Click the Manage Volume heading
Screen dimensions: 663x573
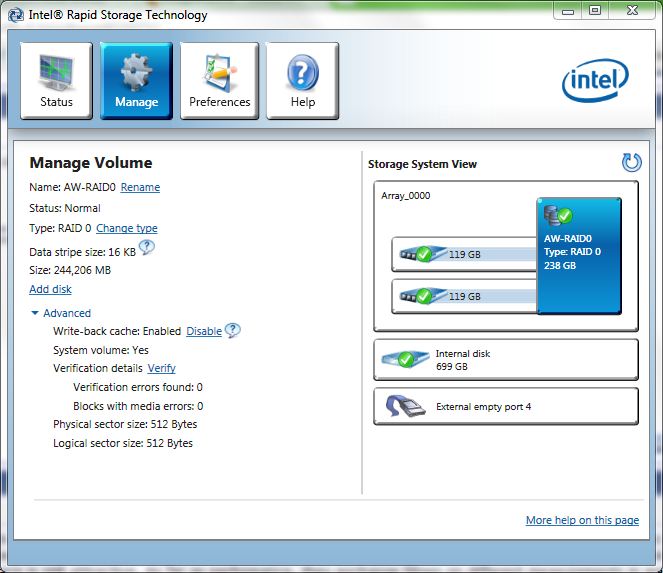(x=91, y=163)
